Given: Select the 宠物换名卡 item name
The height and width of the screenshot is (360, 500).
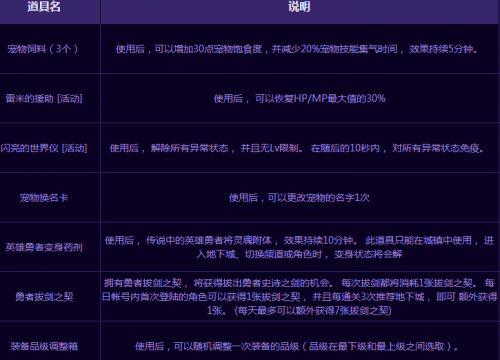Looking at the screenshot, I should [x=44, y=198].
